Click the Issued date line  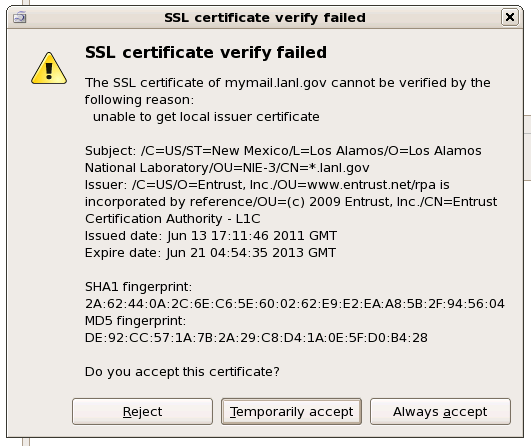click(211, 236)
